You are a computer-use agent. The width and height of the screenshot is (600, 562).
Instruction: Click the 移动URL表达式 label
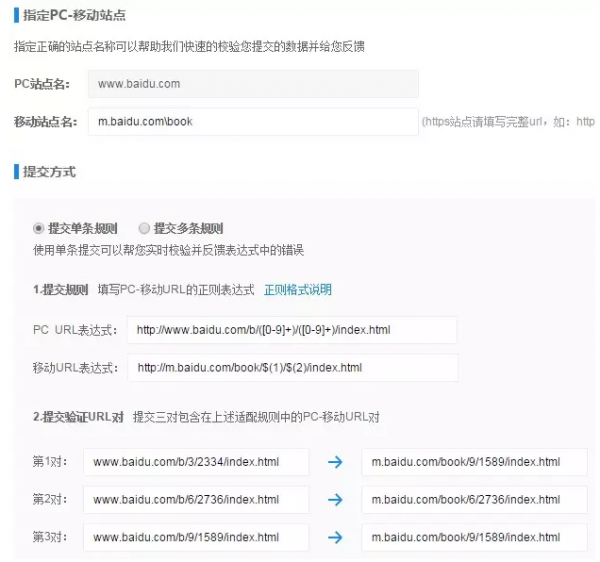click(75, 368)
